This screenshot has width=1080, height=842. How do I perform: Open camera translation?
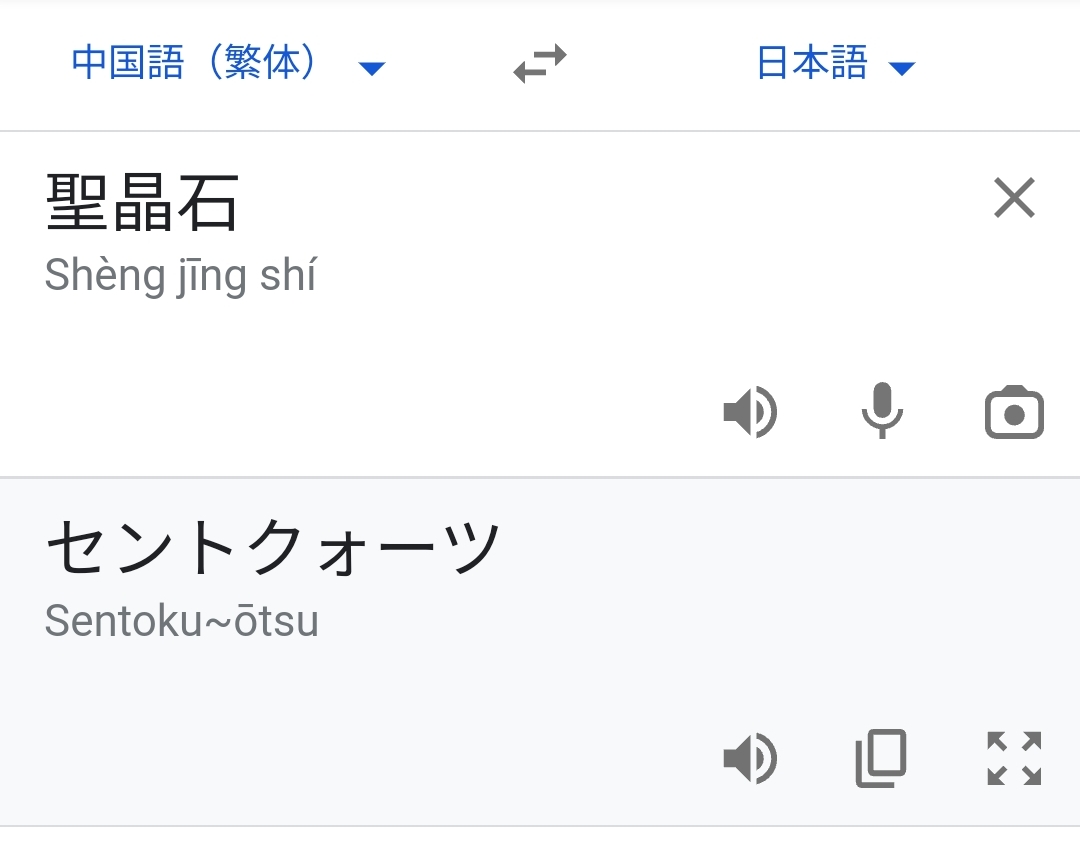[1014, 412]
